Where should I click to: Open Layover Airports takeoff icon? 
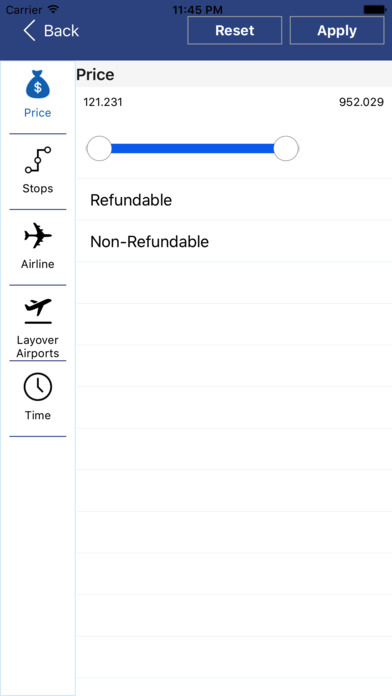click(38, 311)
